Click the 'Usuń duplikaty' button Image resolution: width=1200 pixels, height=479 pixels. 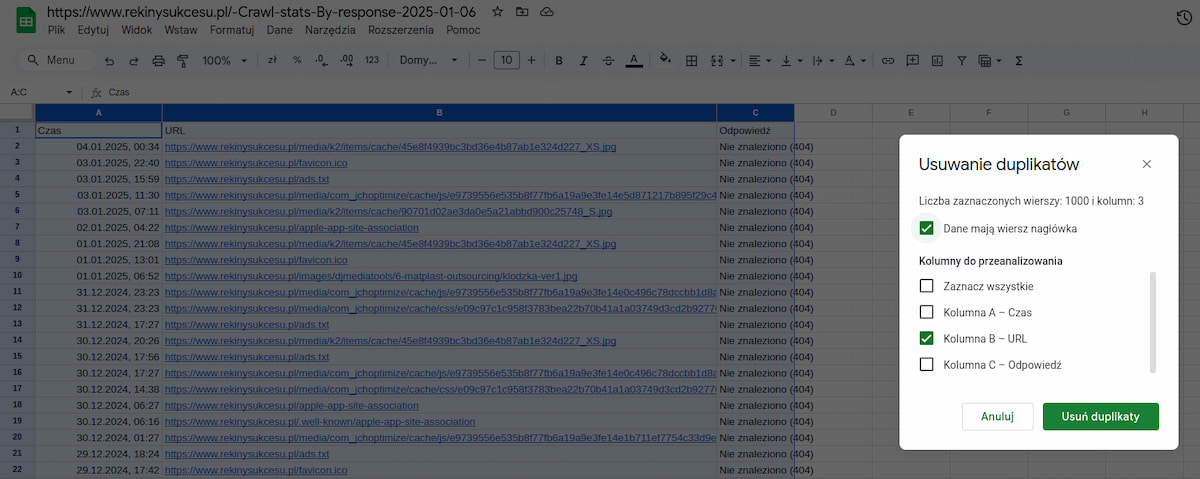tap(1100, 416)
